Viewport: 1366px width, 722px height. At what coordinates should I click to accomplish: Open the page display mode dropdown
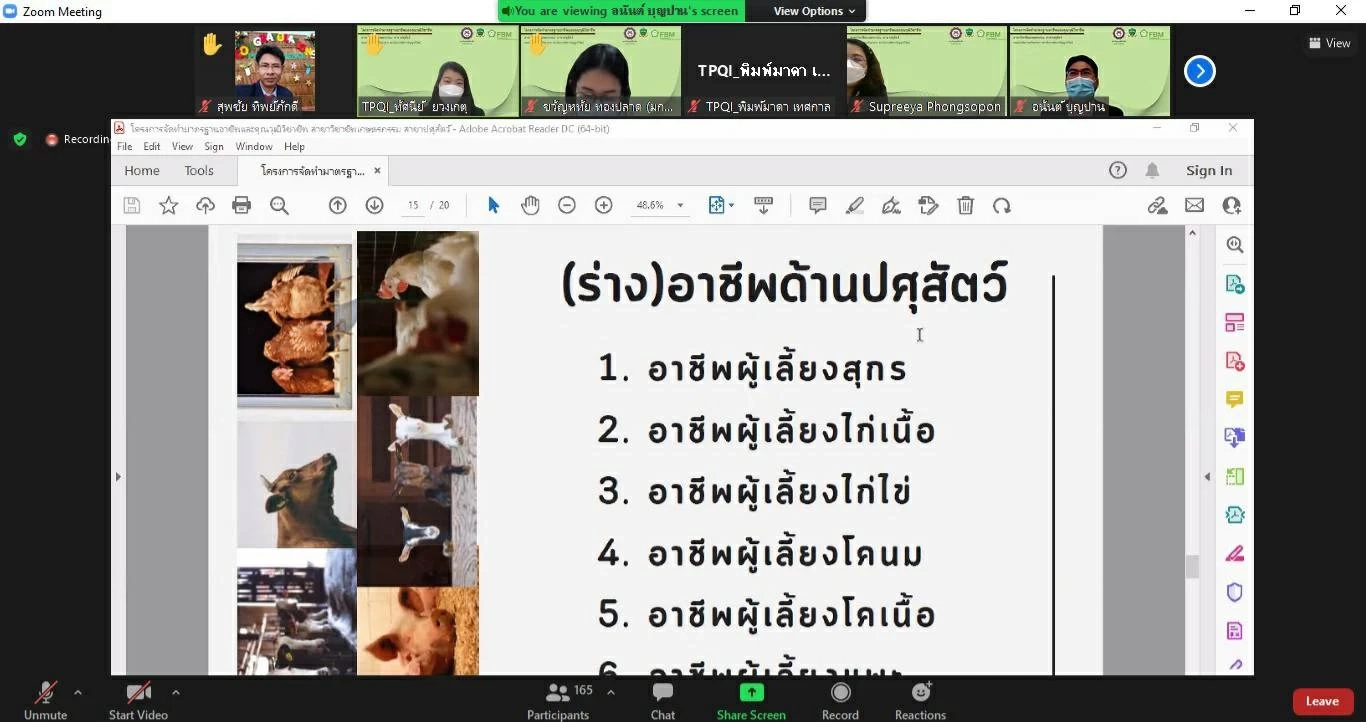(x=721, y=205)
